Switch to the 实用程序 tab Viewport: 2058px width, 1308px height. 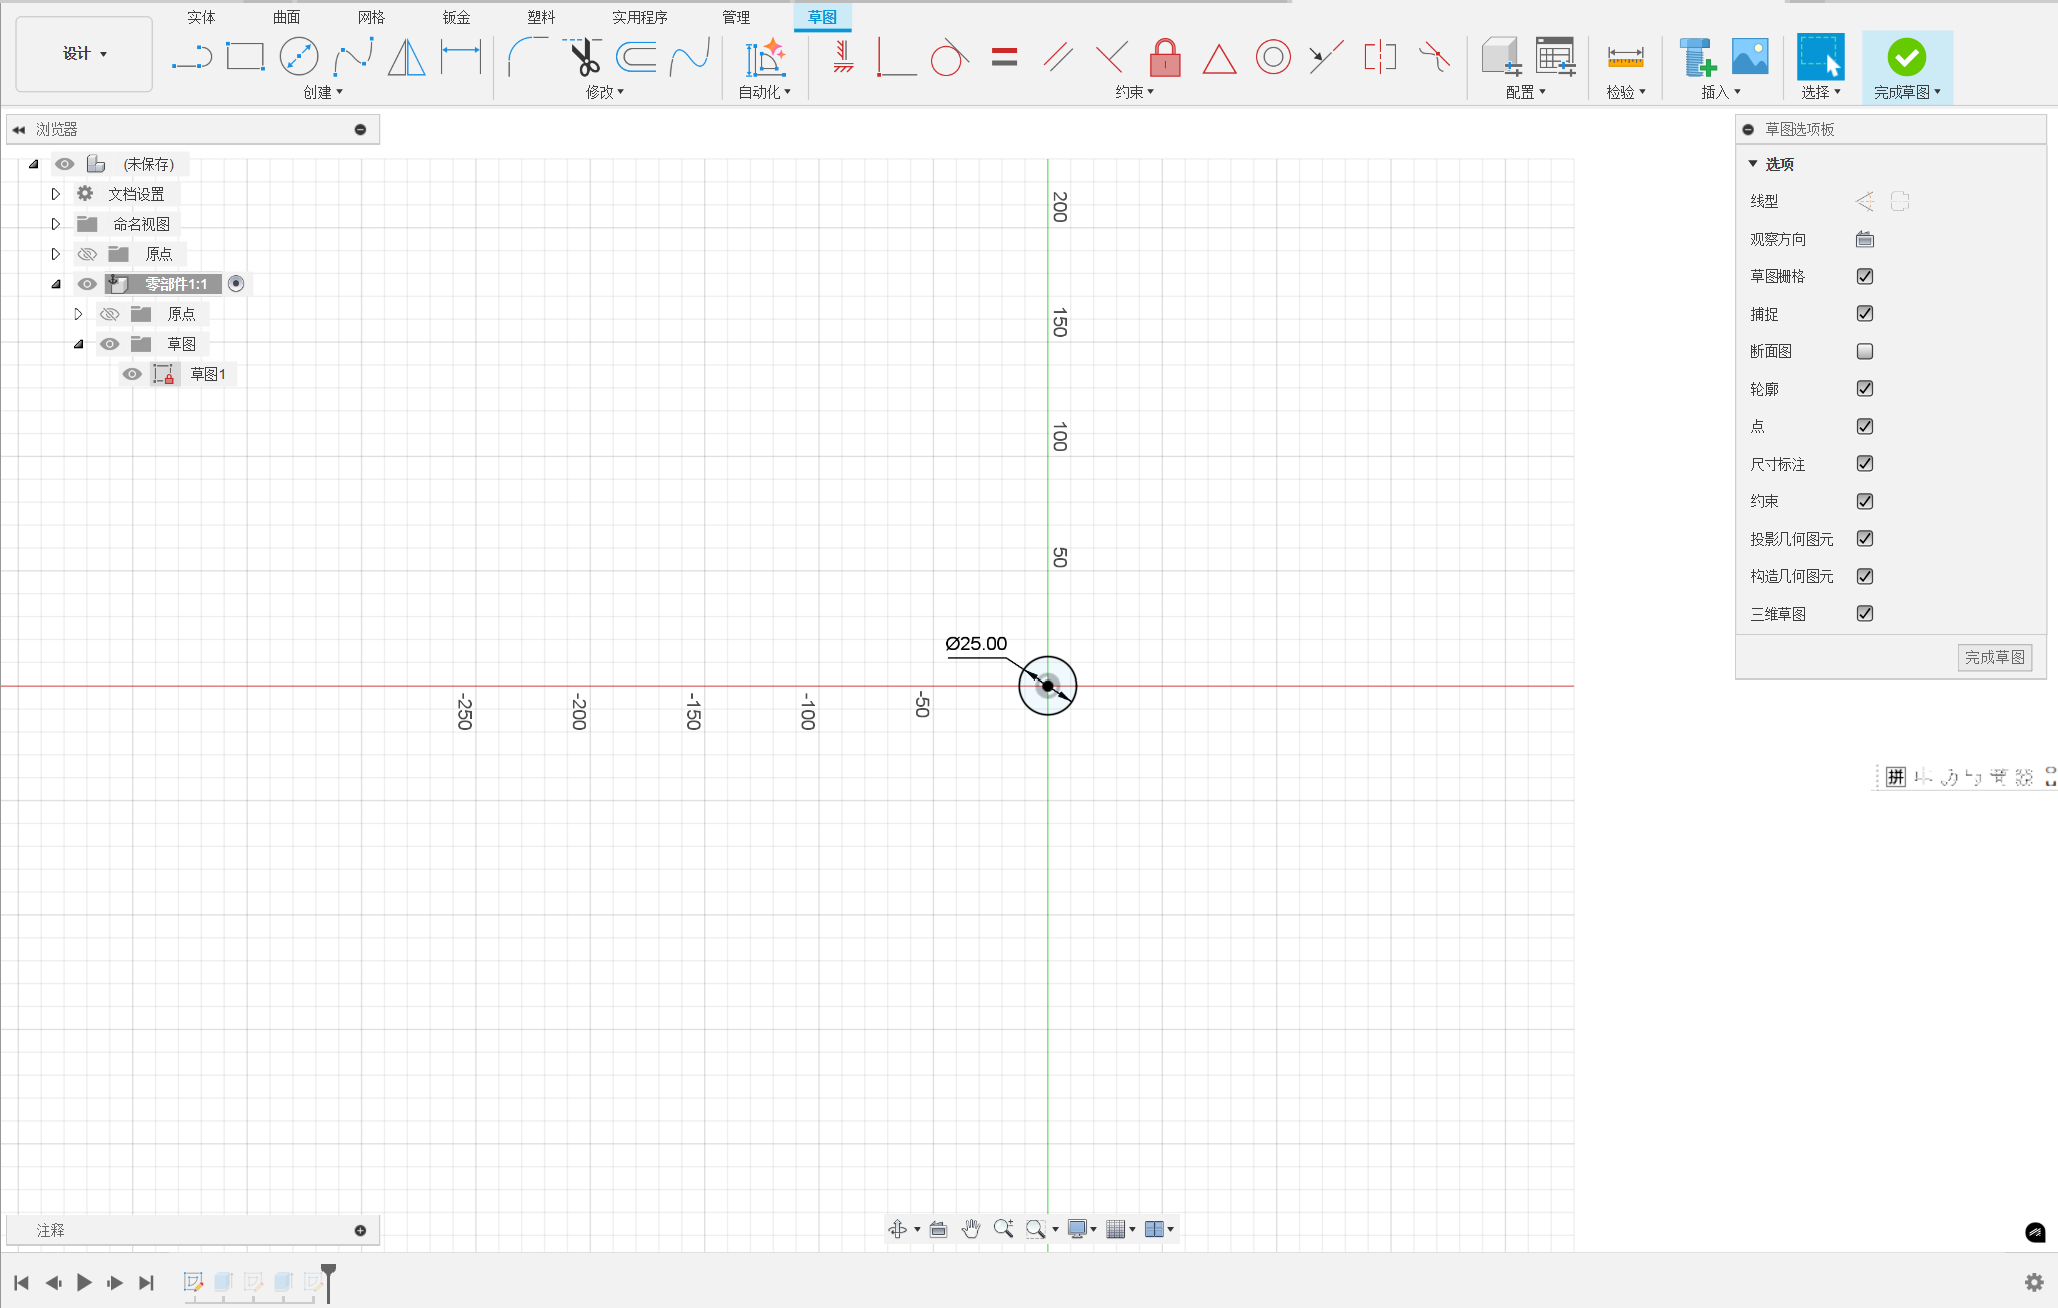640,17
